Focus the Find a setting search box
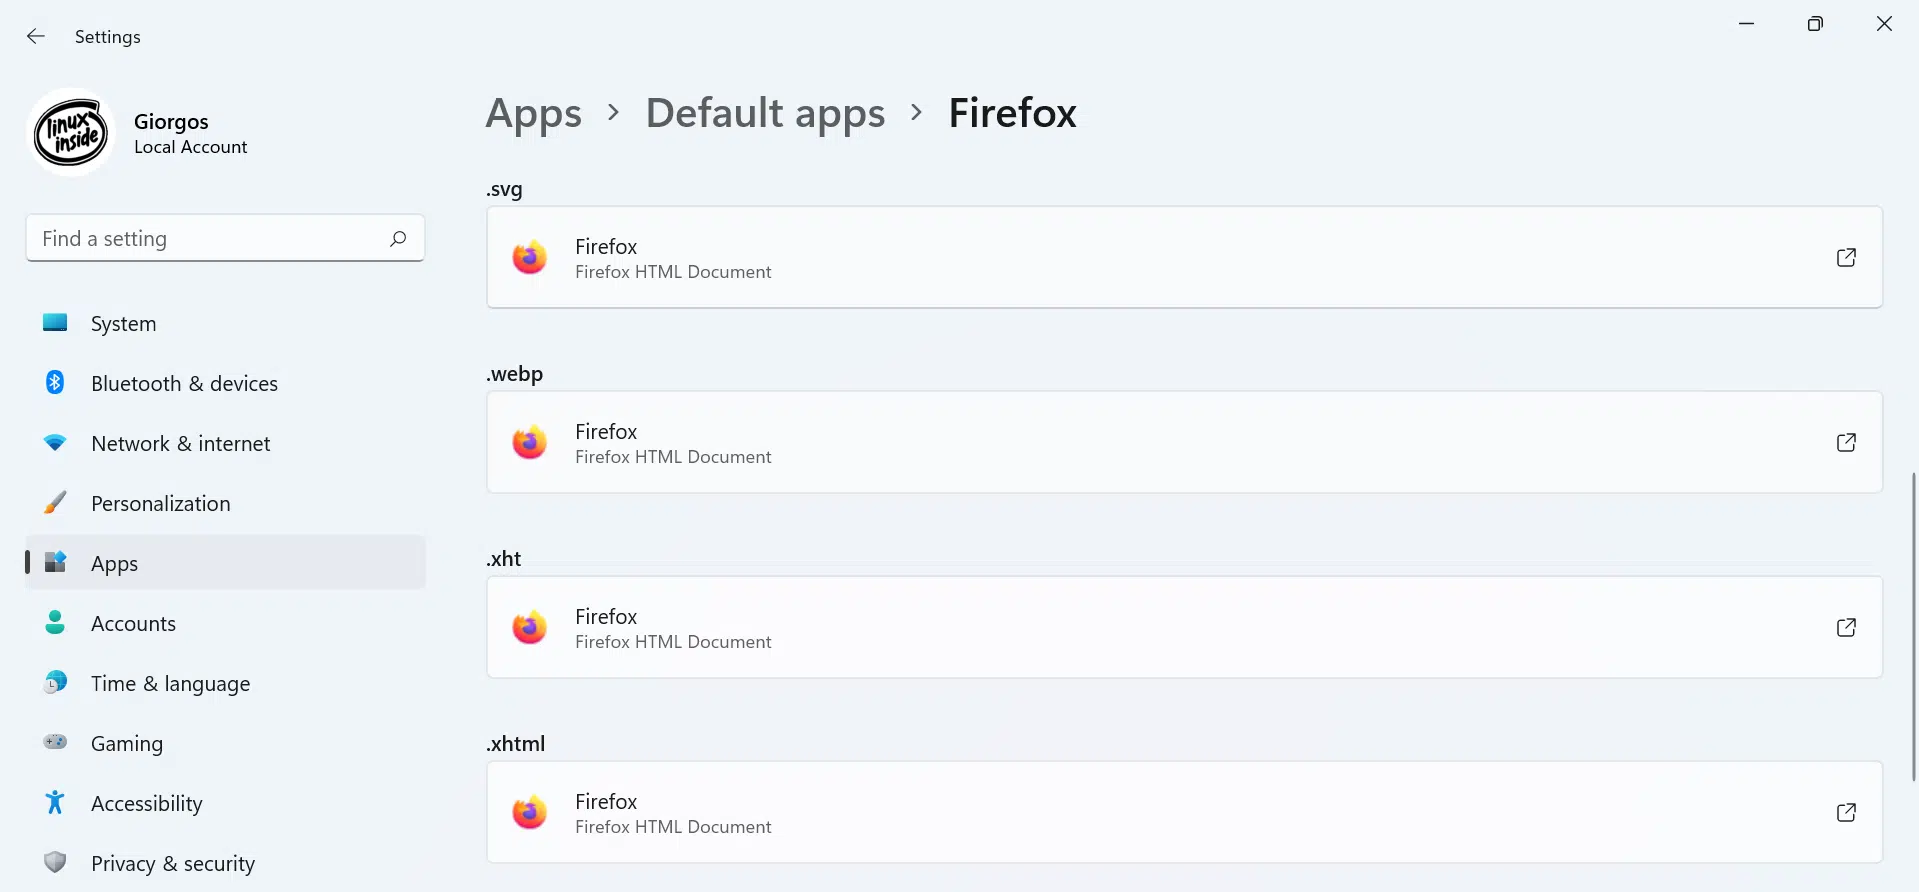Viewport: 1919px width, 892px height. 225,238
